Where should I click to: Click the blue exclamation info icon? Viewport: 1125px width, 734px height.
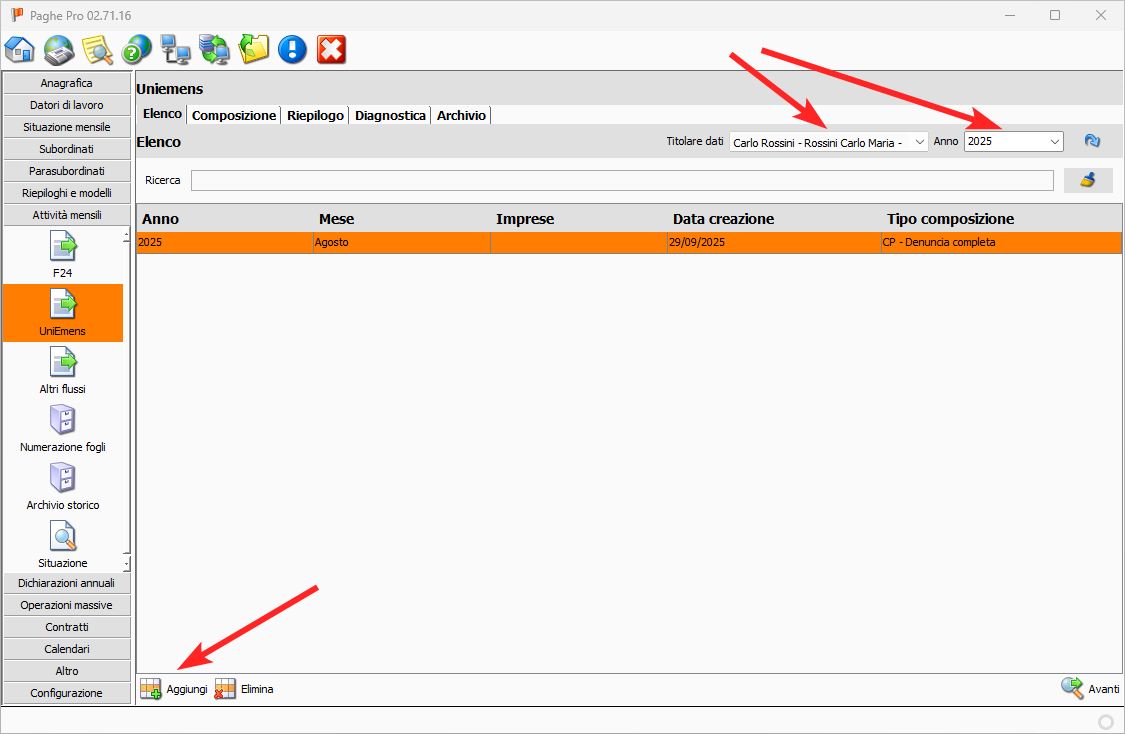[292, 49]
